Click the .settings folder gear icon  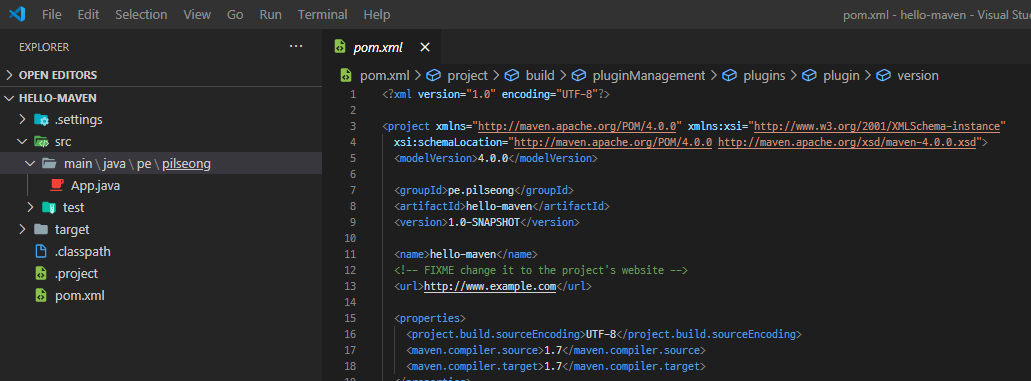[x=41, y=120]
